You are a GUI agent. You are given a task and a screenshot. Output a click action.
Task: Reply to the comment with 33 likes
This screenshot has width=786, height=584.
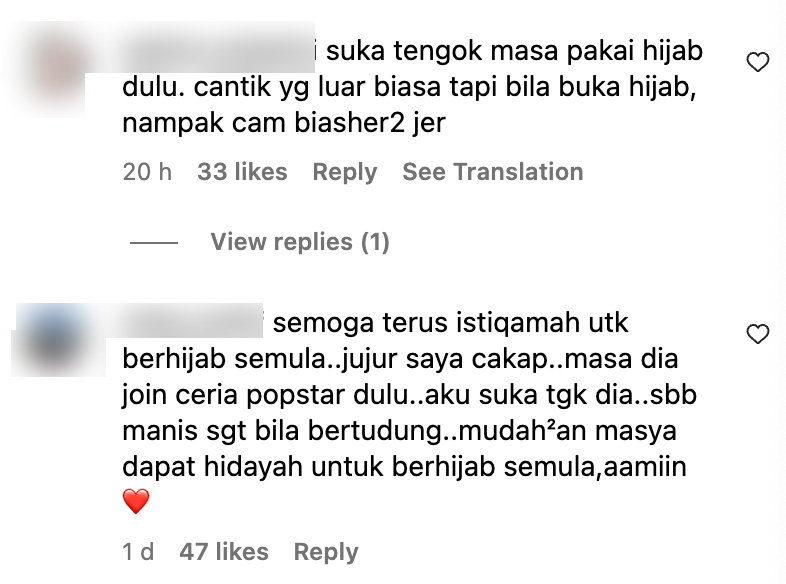[x=345, y=172]
